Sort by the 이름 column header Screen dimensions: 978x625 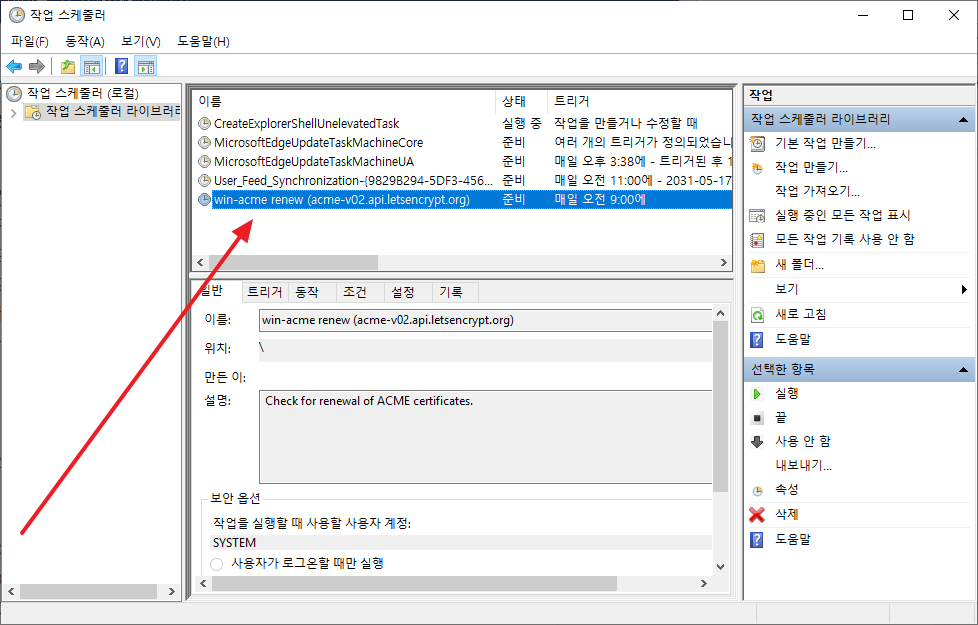pos(345,101)
